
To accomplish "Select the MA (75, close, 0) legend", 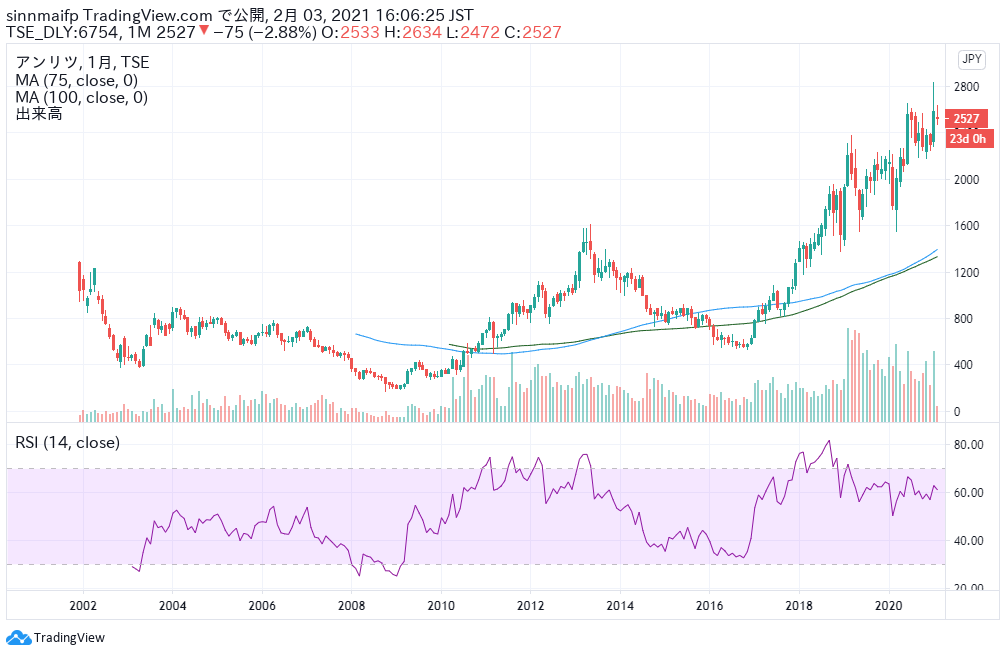I will [77, 80].
